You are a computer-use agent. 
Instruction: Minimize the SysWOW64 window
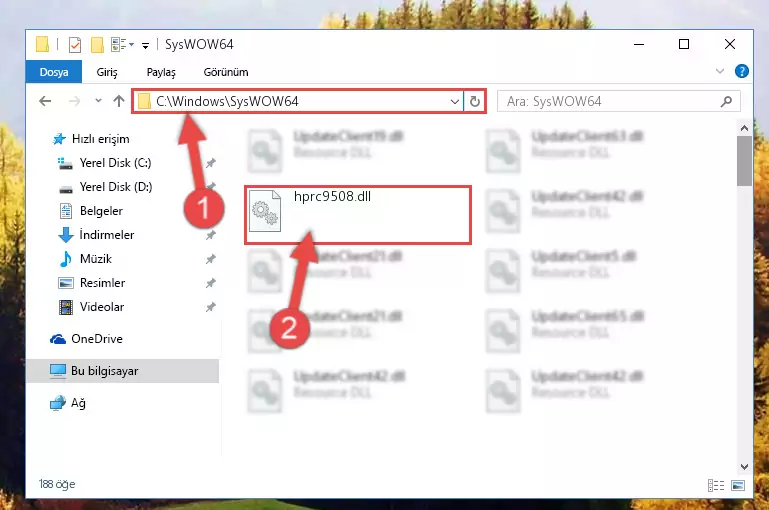639,44
